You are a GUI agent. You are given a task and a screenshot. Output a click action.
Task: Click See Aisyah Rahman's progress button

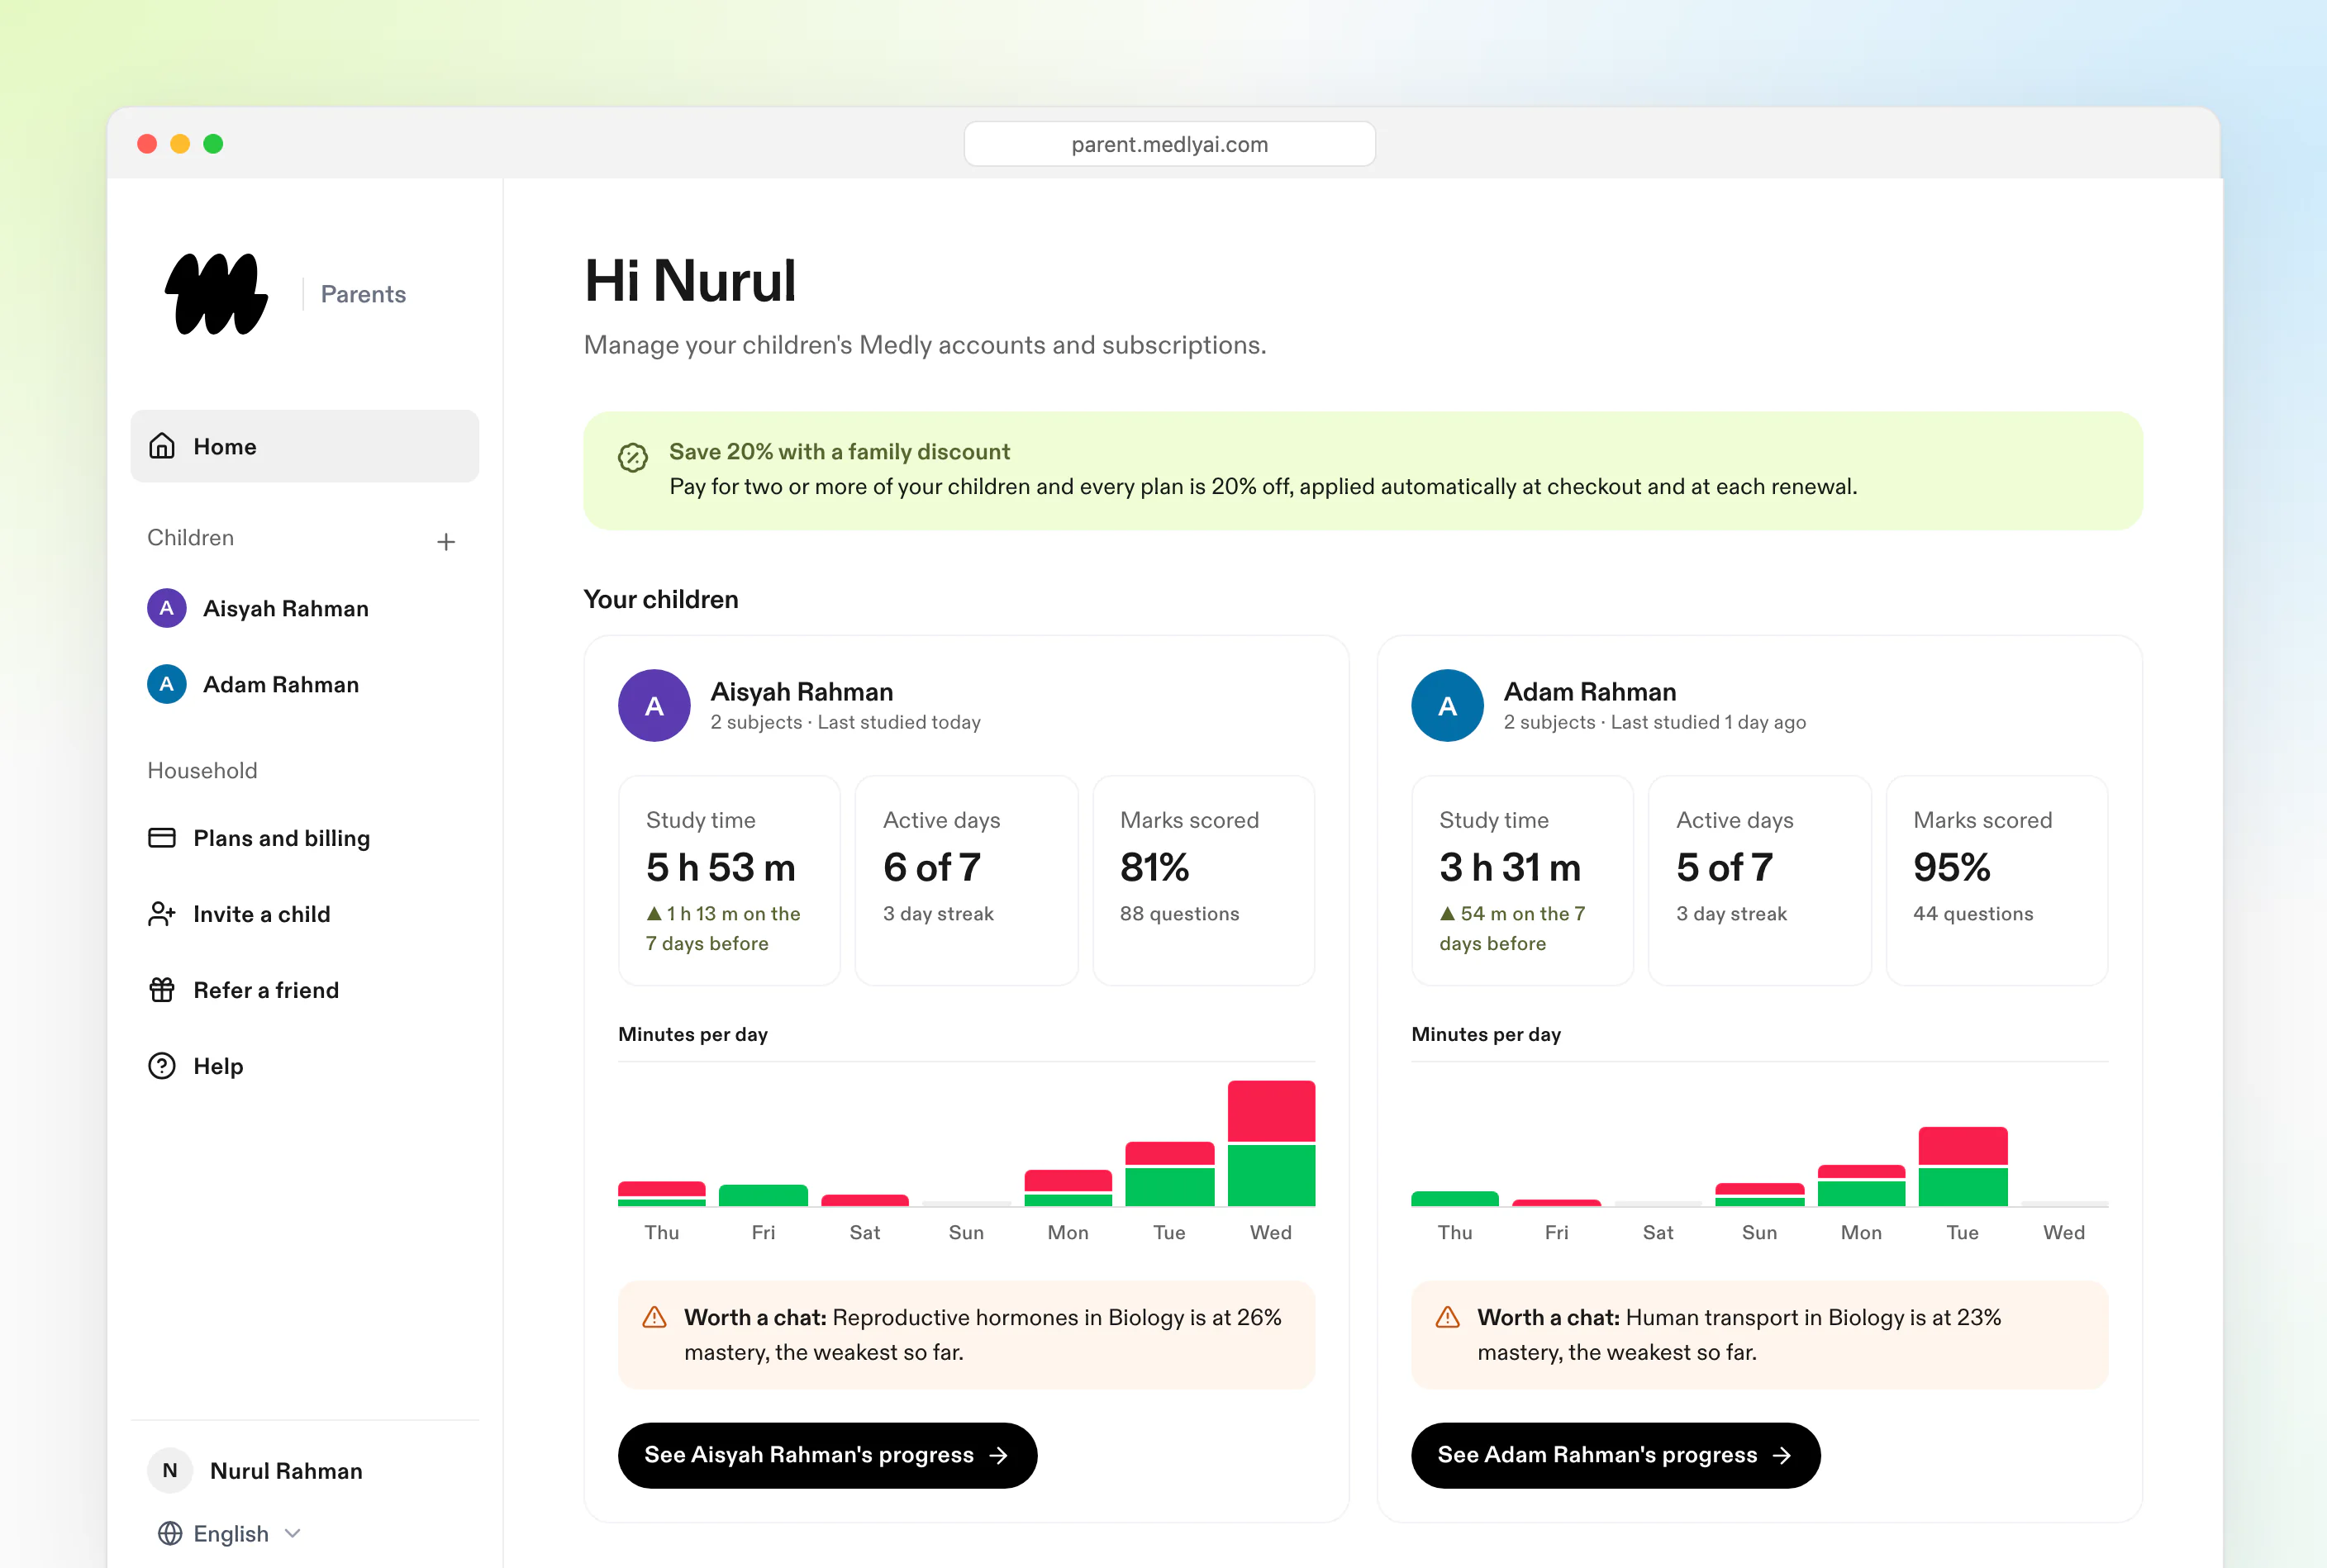(x=827, y=1455)
